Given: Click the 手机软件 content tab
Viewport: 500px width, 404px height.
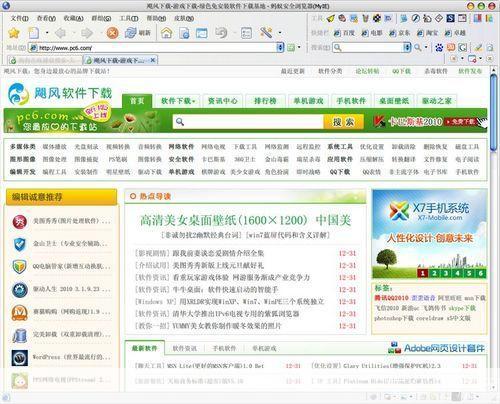Looking at the screenshot, I should coord(224,349).
